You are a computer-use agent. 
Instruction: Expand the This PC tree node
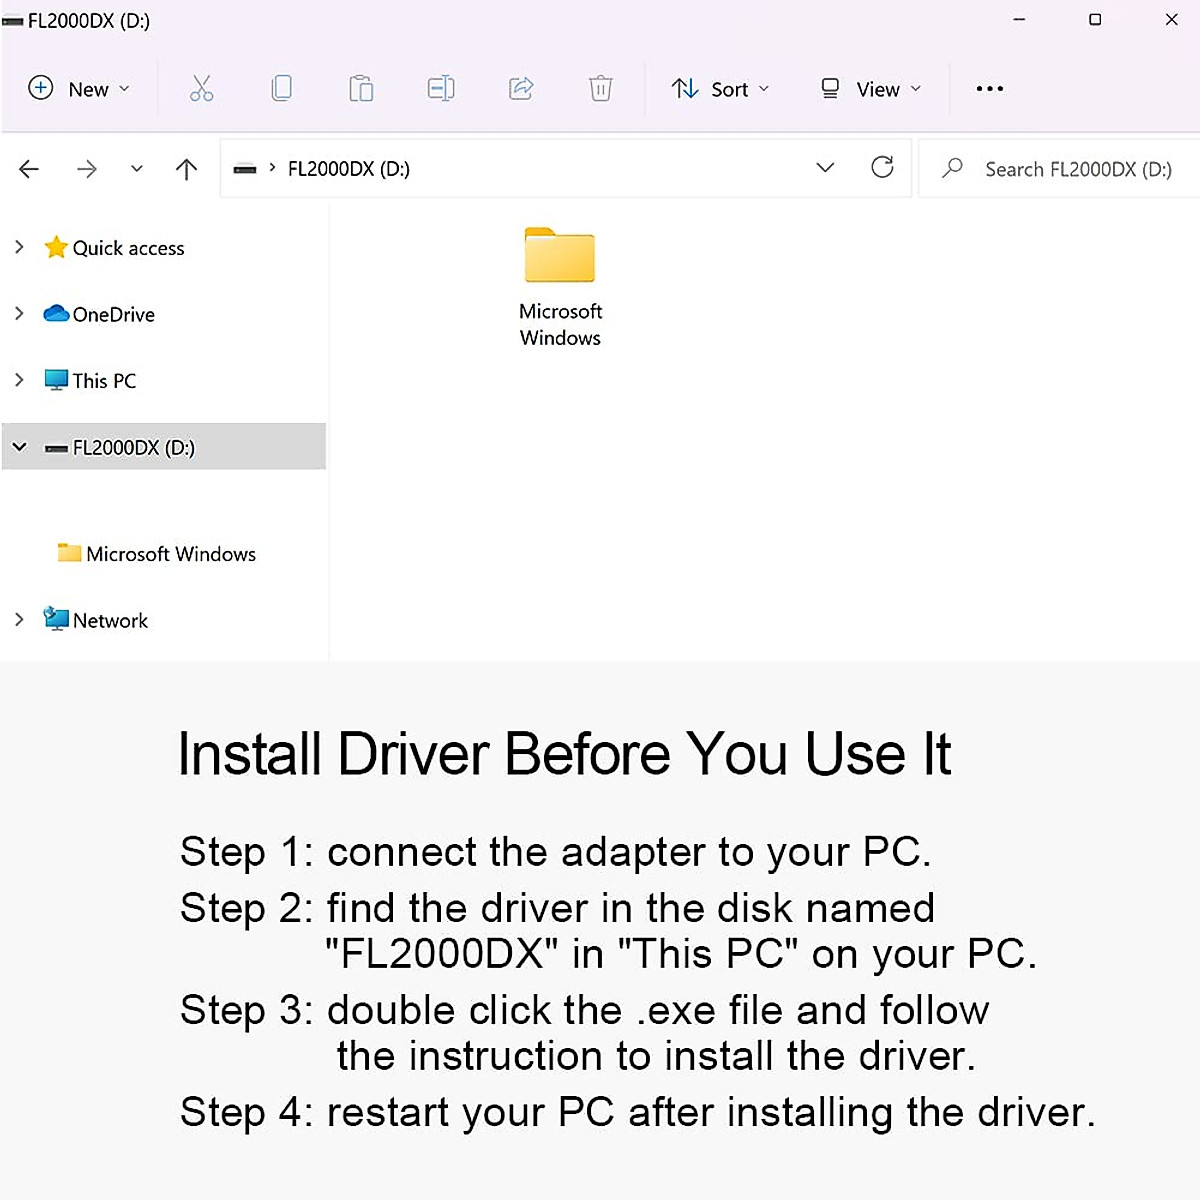click(19, 379)
